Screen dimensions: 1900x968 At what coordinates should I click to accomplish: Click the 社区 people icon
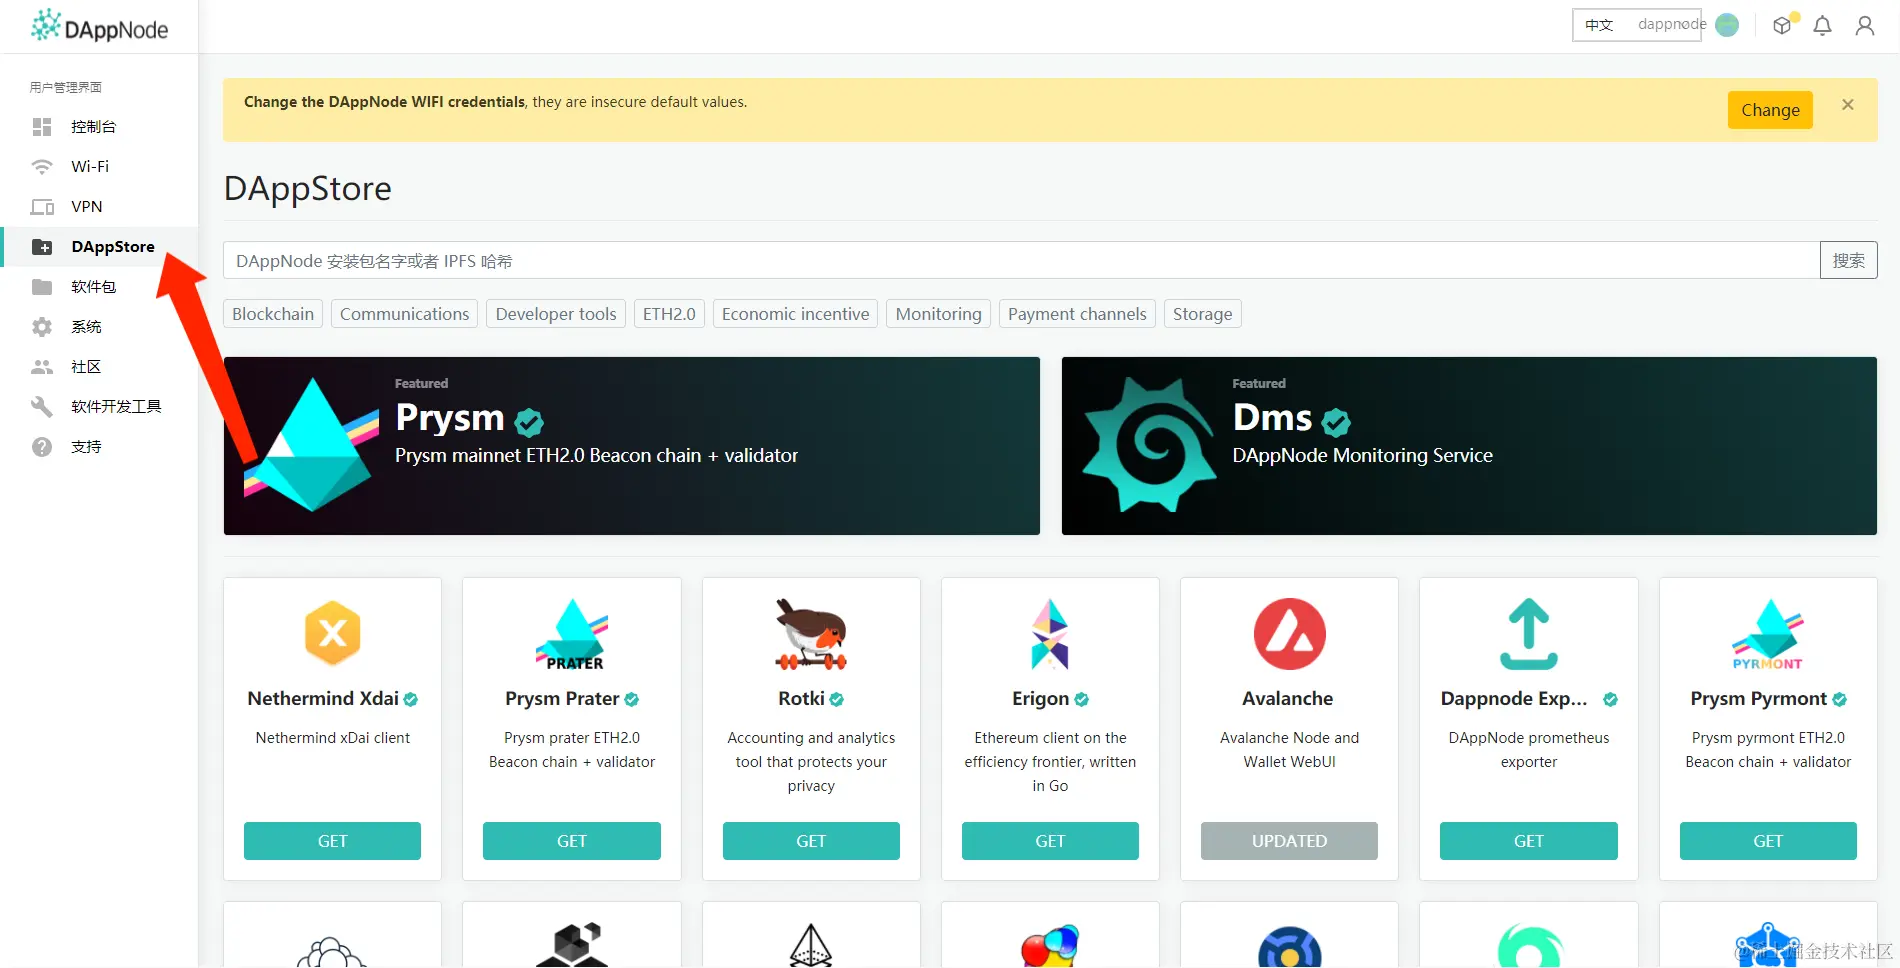tap(42, 367)
